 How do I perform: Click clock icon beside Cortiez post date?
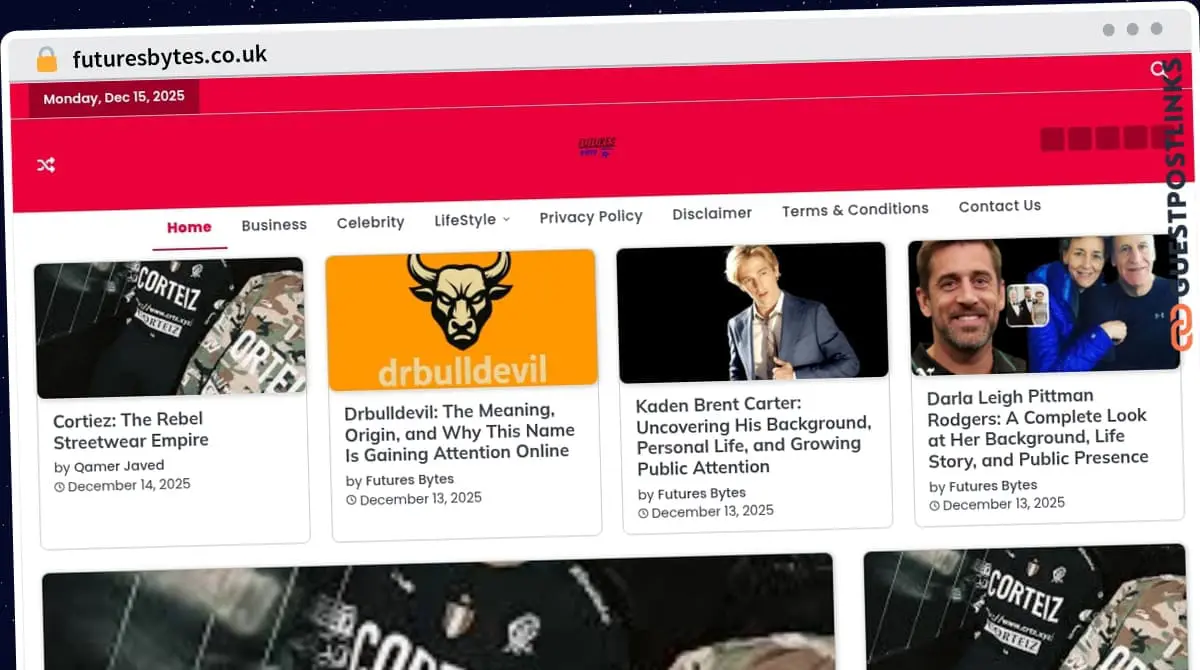click(59, 487)
